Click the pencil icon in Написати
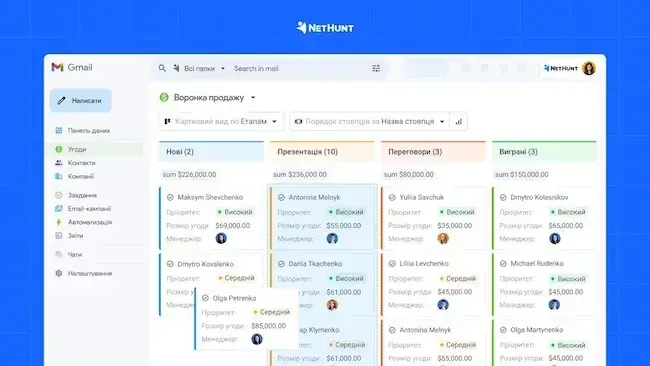The height and width of the screenshot is (366, 650). point(61,100)
